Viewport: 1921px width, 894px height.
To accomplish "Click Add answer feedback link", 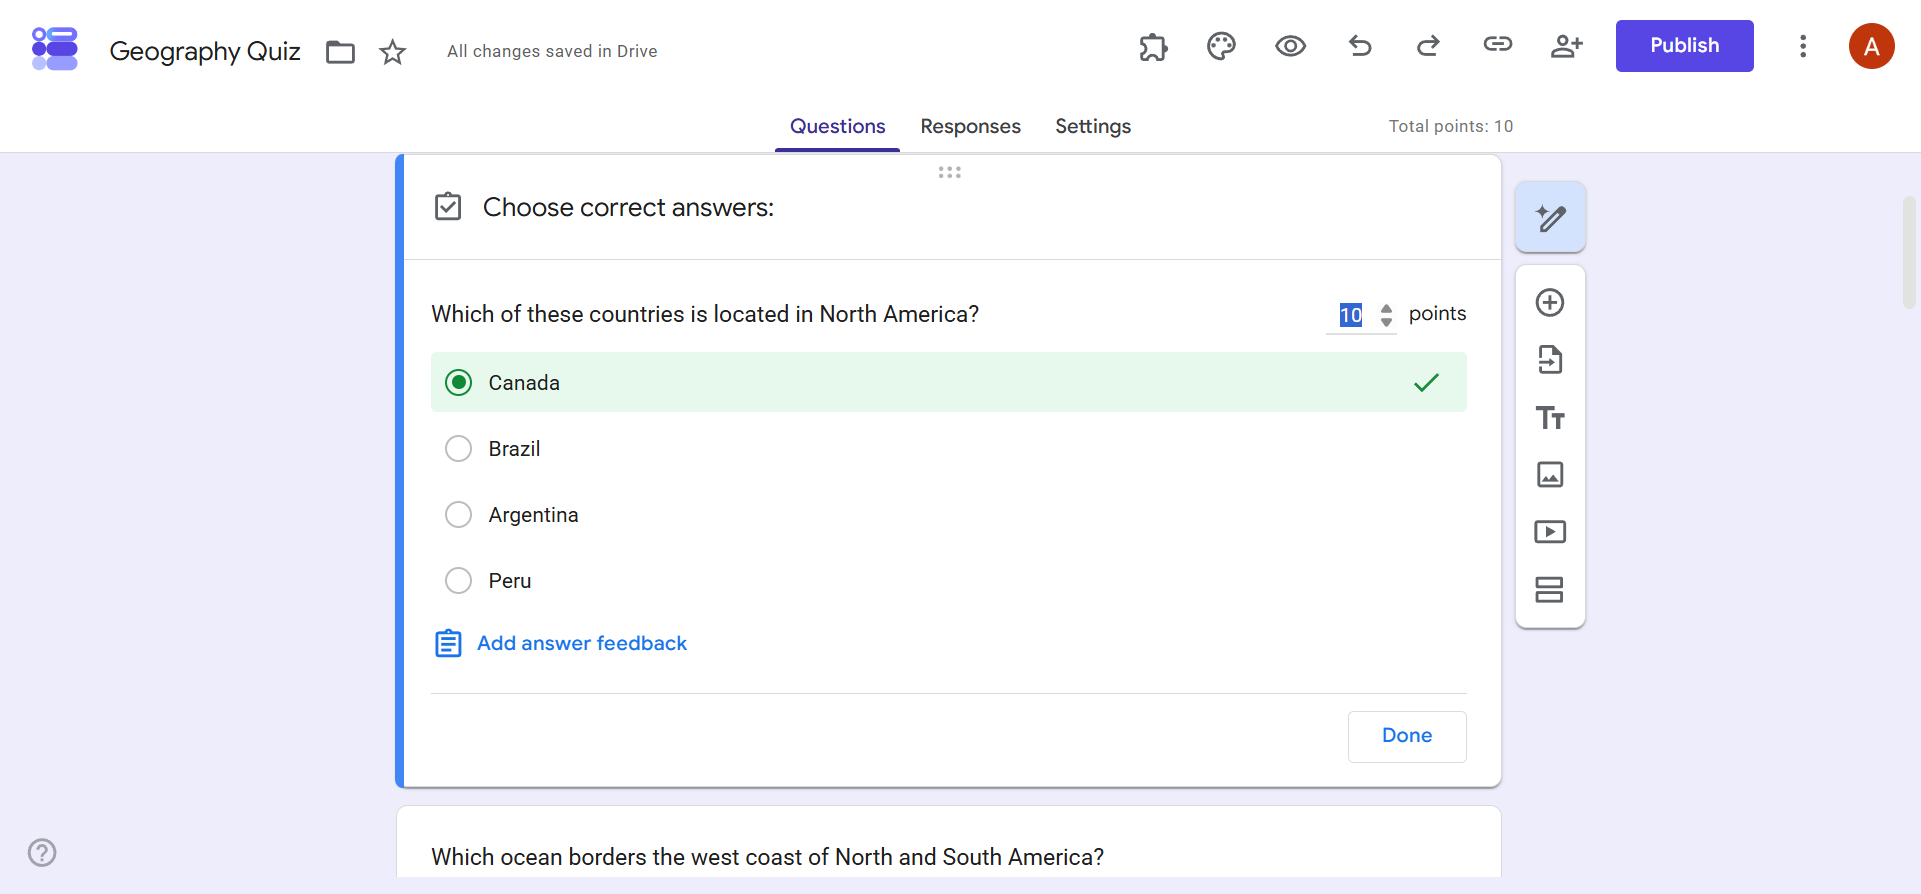I will point(582,643).
